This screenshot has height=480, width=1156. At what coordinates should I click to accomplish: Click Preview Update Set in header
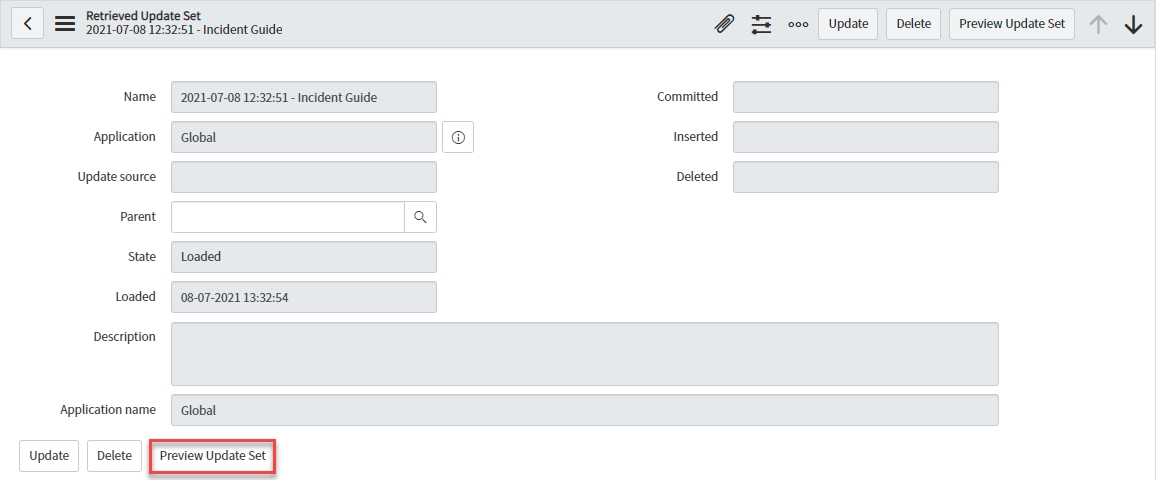coord(1011,24)
